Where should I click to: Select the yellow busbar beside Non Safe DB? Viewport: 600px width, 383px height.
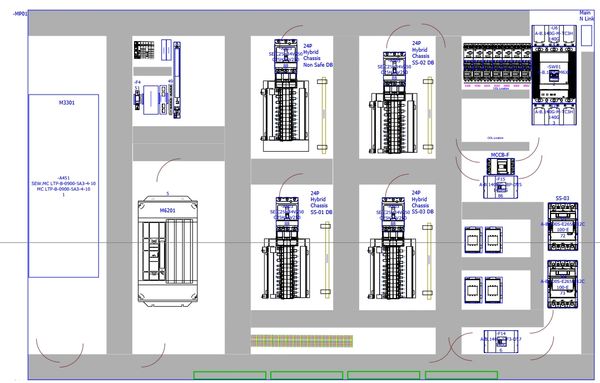point(323,116)
